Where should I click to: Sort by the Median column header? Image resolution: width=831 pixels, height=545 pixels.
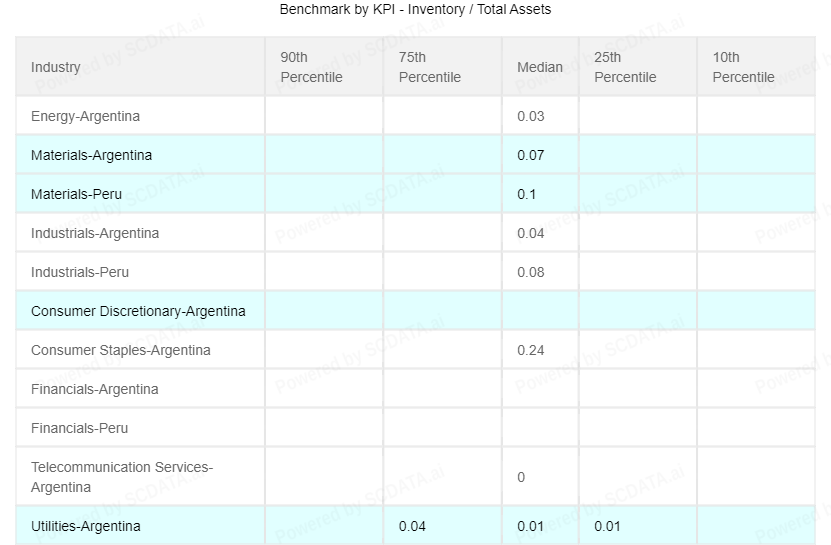point(539,67)
